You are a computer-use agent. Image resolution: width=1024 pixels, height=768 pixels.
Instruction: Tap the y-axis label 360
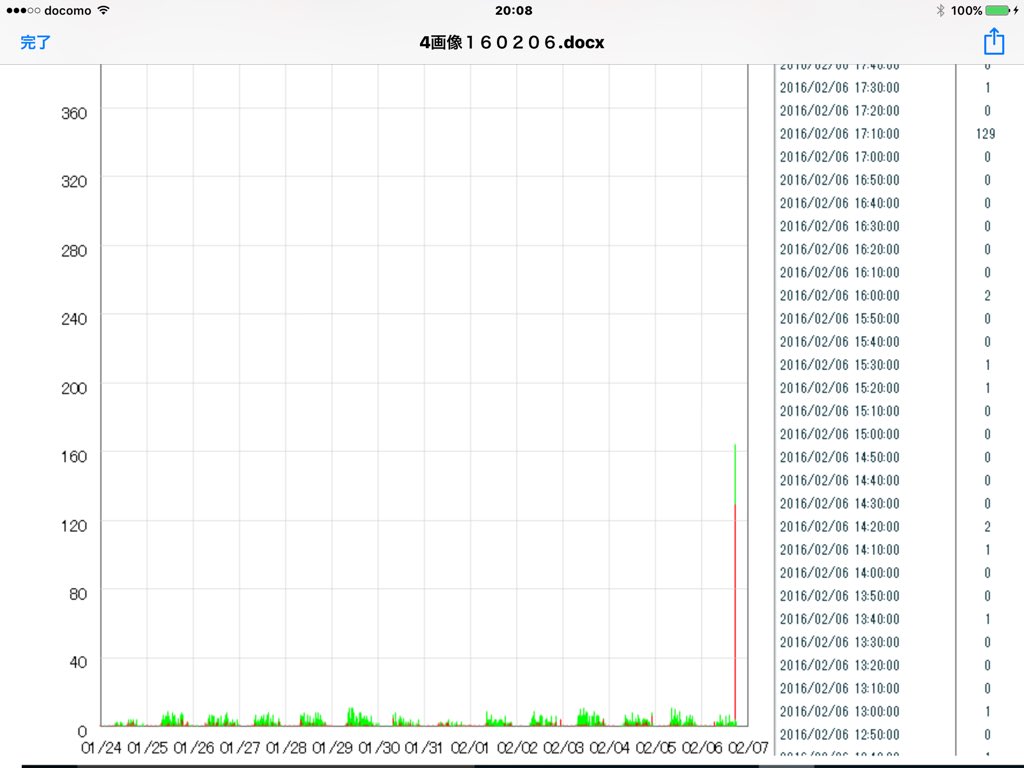click(x=74, y=114)
